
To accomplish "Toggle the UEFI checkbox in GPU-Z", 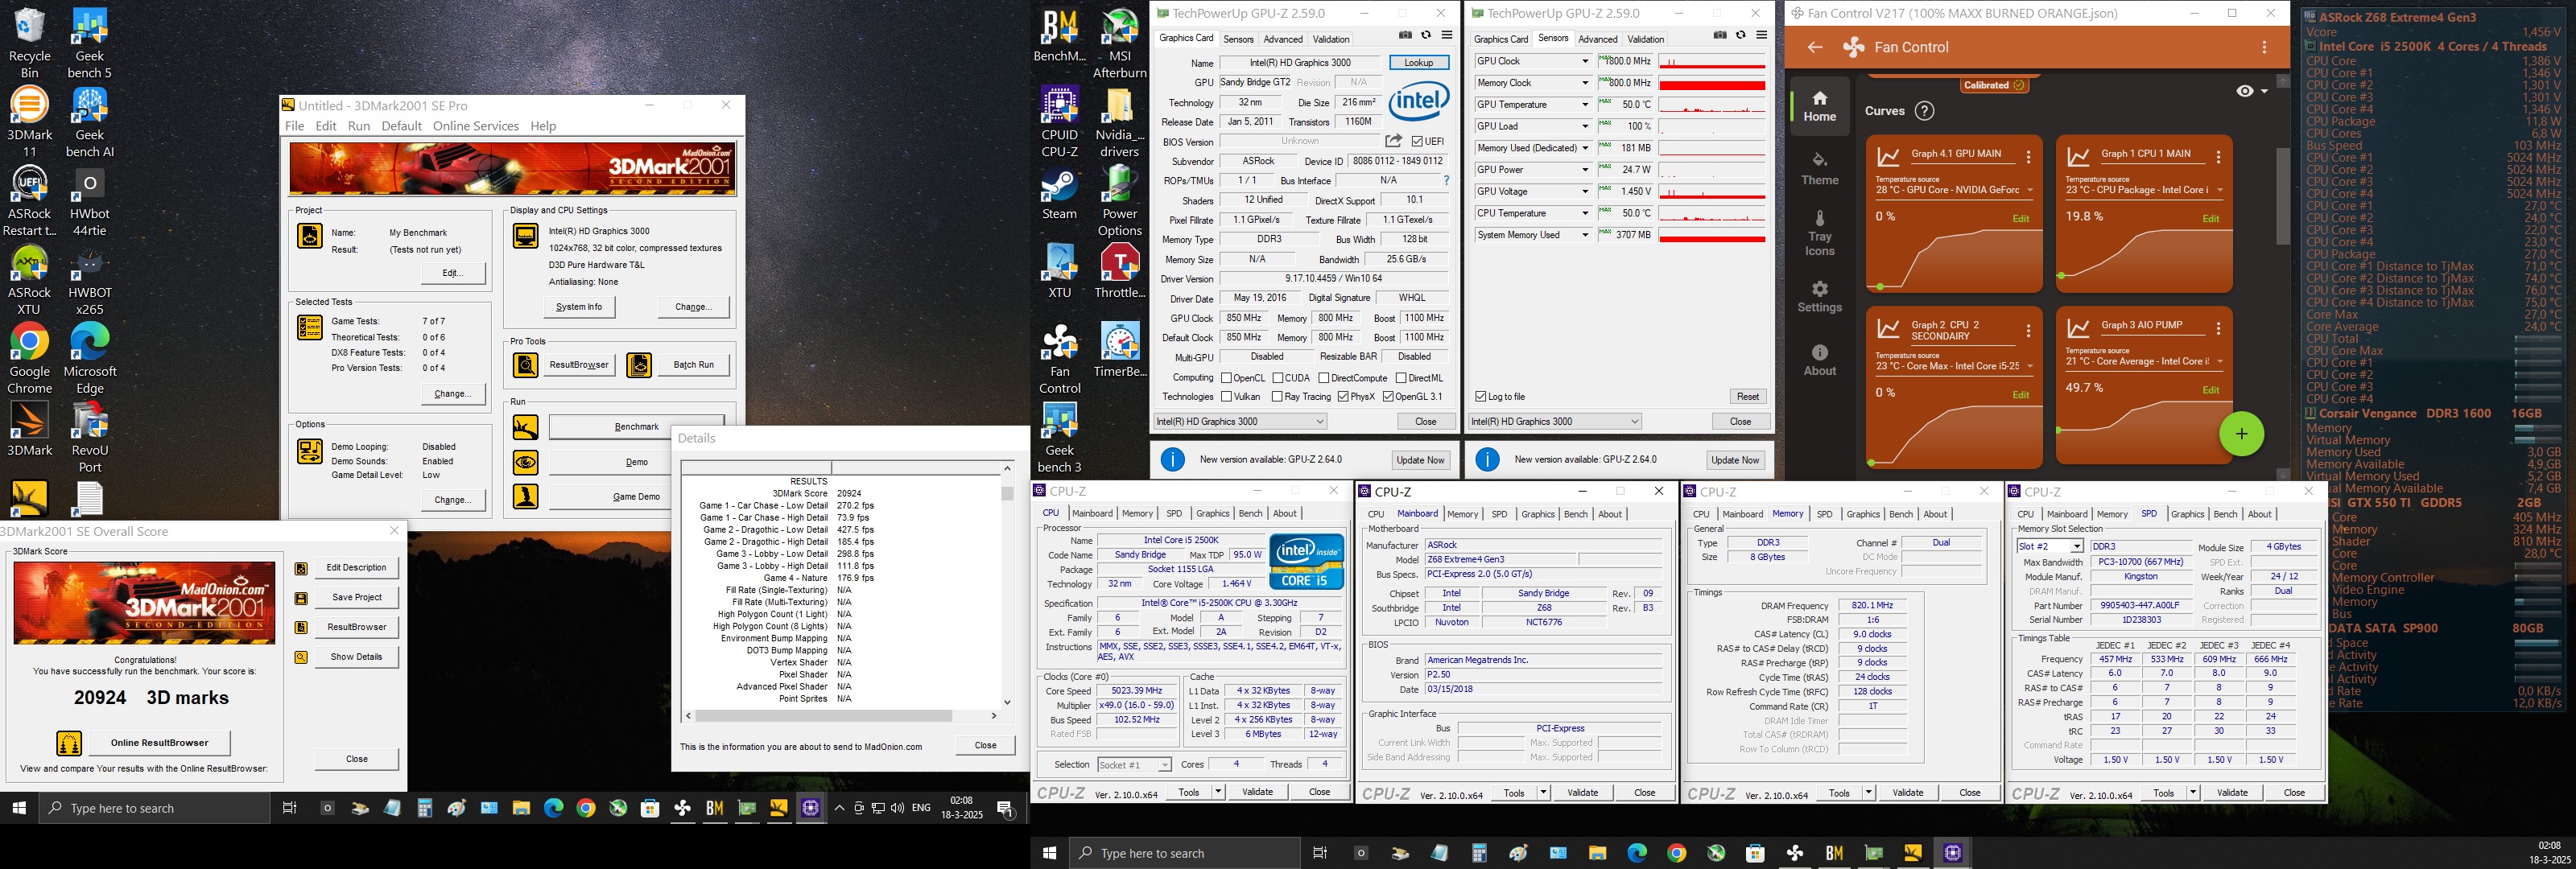I will [x=1417, y=142].
